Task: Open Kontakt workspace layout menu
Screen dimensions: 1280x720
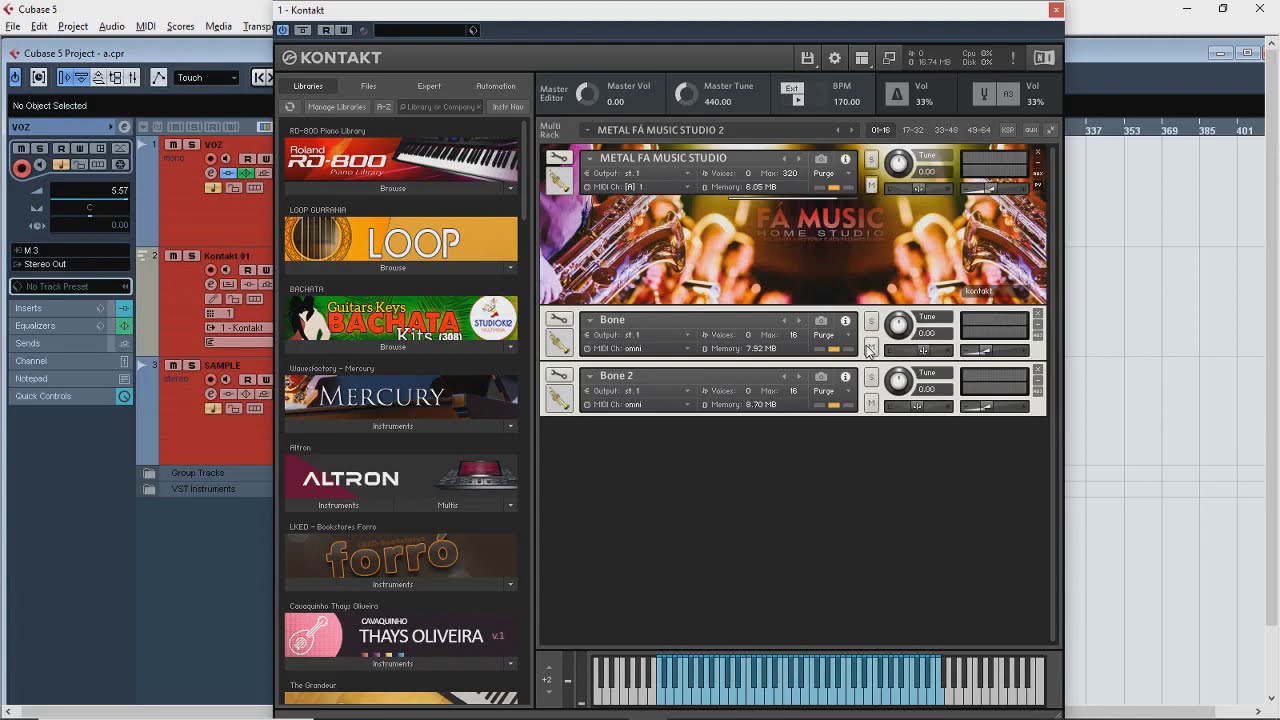Action: pyautogui.click(x=861, y=58)
